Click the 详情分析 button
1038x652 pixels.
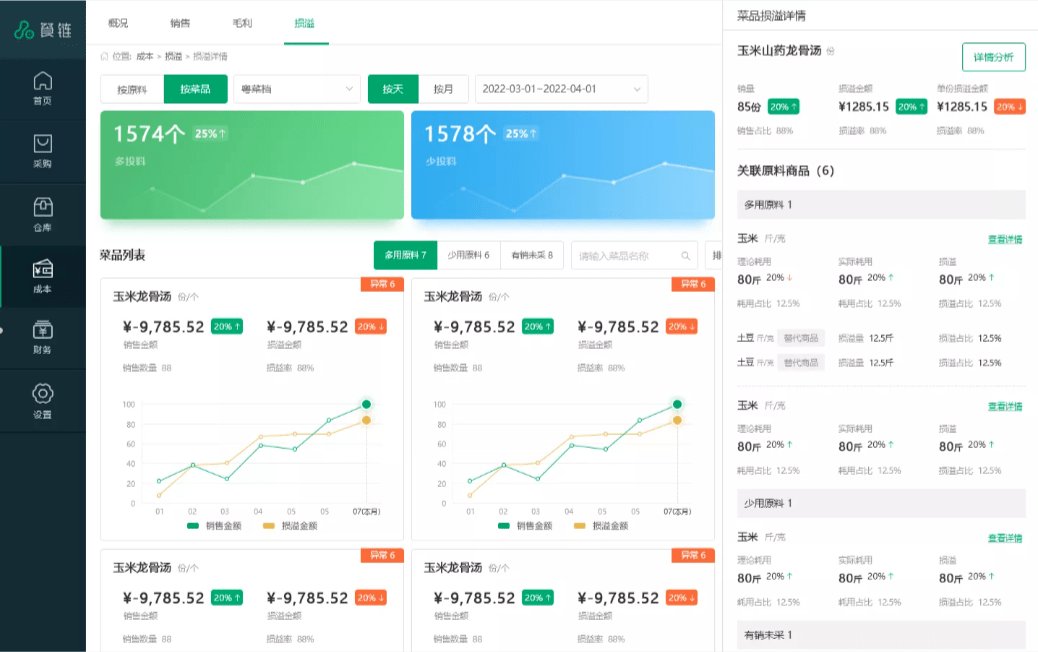[993, 57]
